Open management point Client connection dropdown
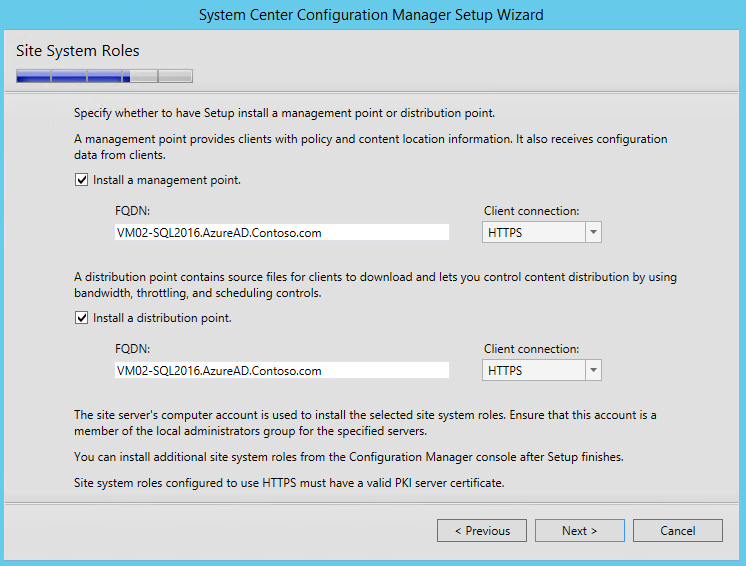The width and height of the screenshot is (746, 566). tap(541, 233)
